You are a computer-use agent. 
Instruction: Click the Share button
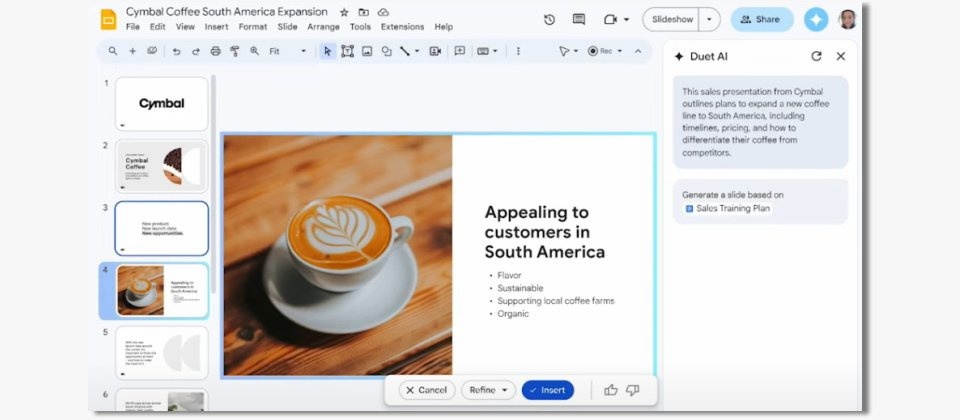761,19
